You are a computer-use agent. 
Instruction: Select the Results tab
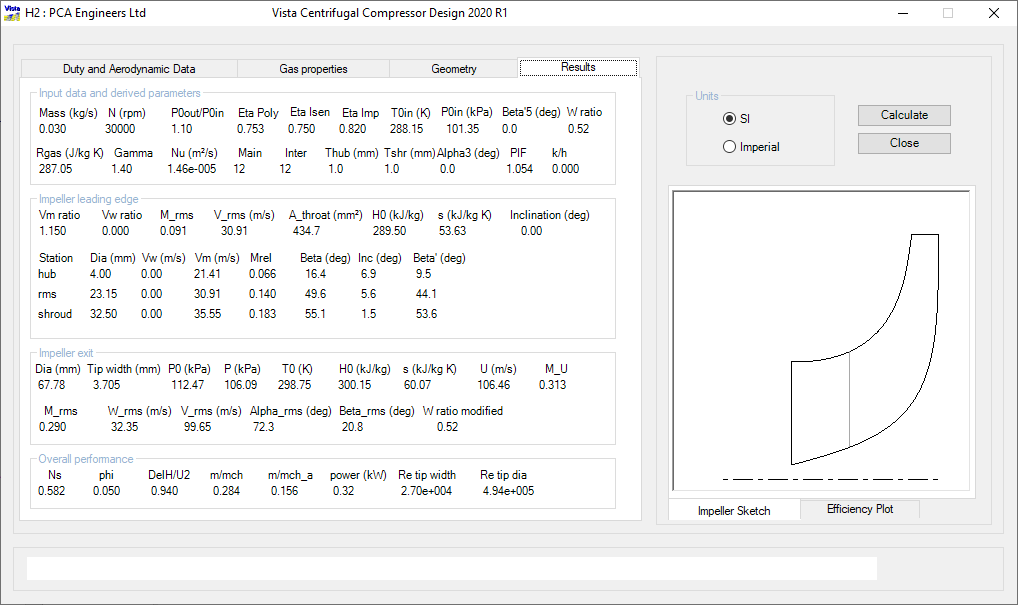click(577, 68)
